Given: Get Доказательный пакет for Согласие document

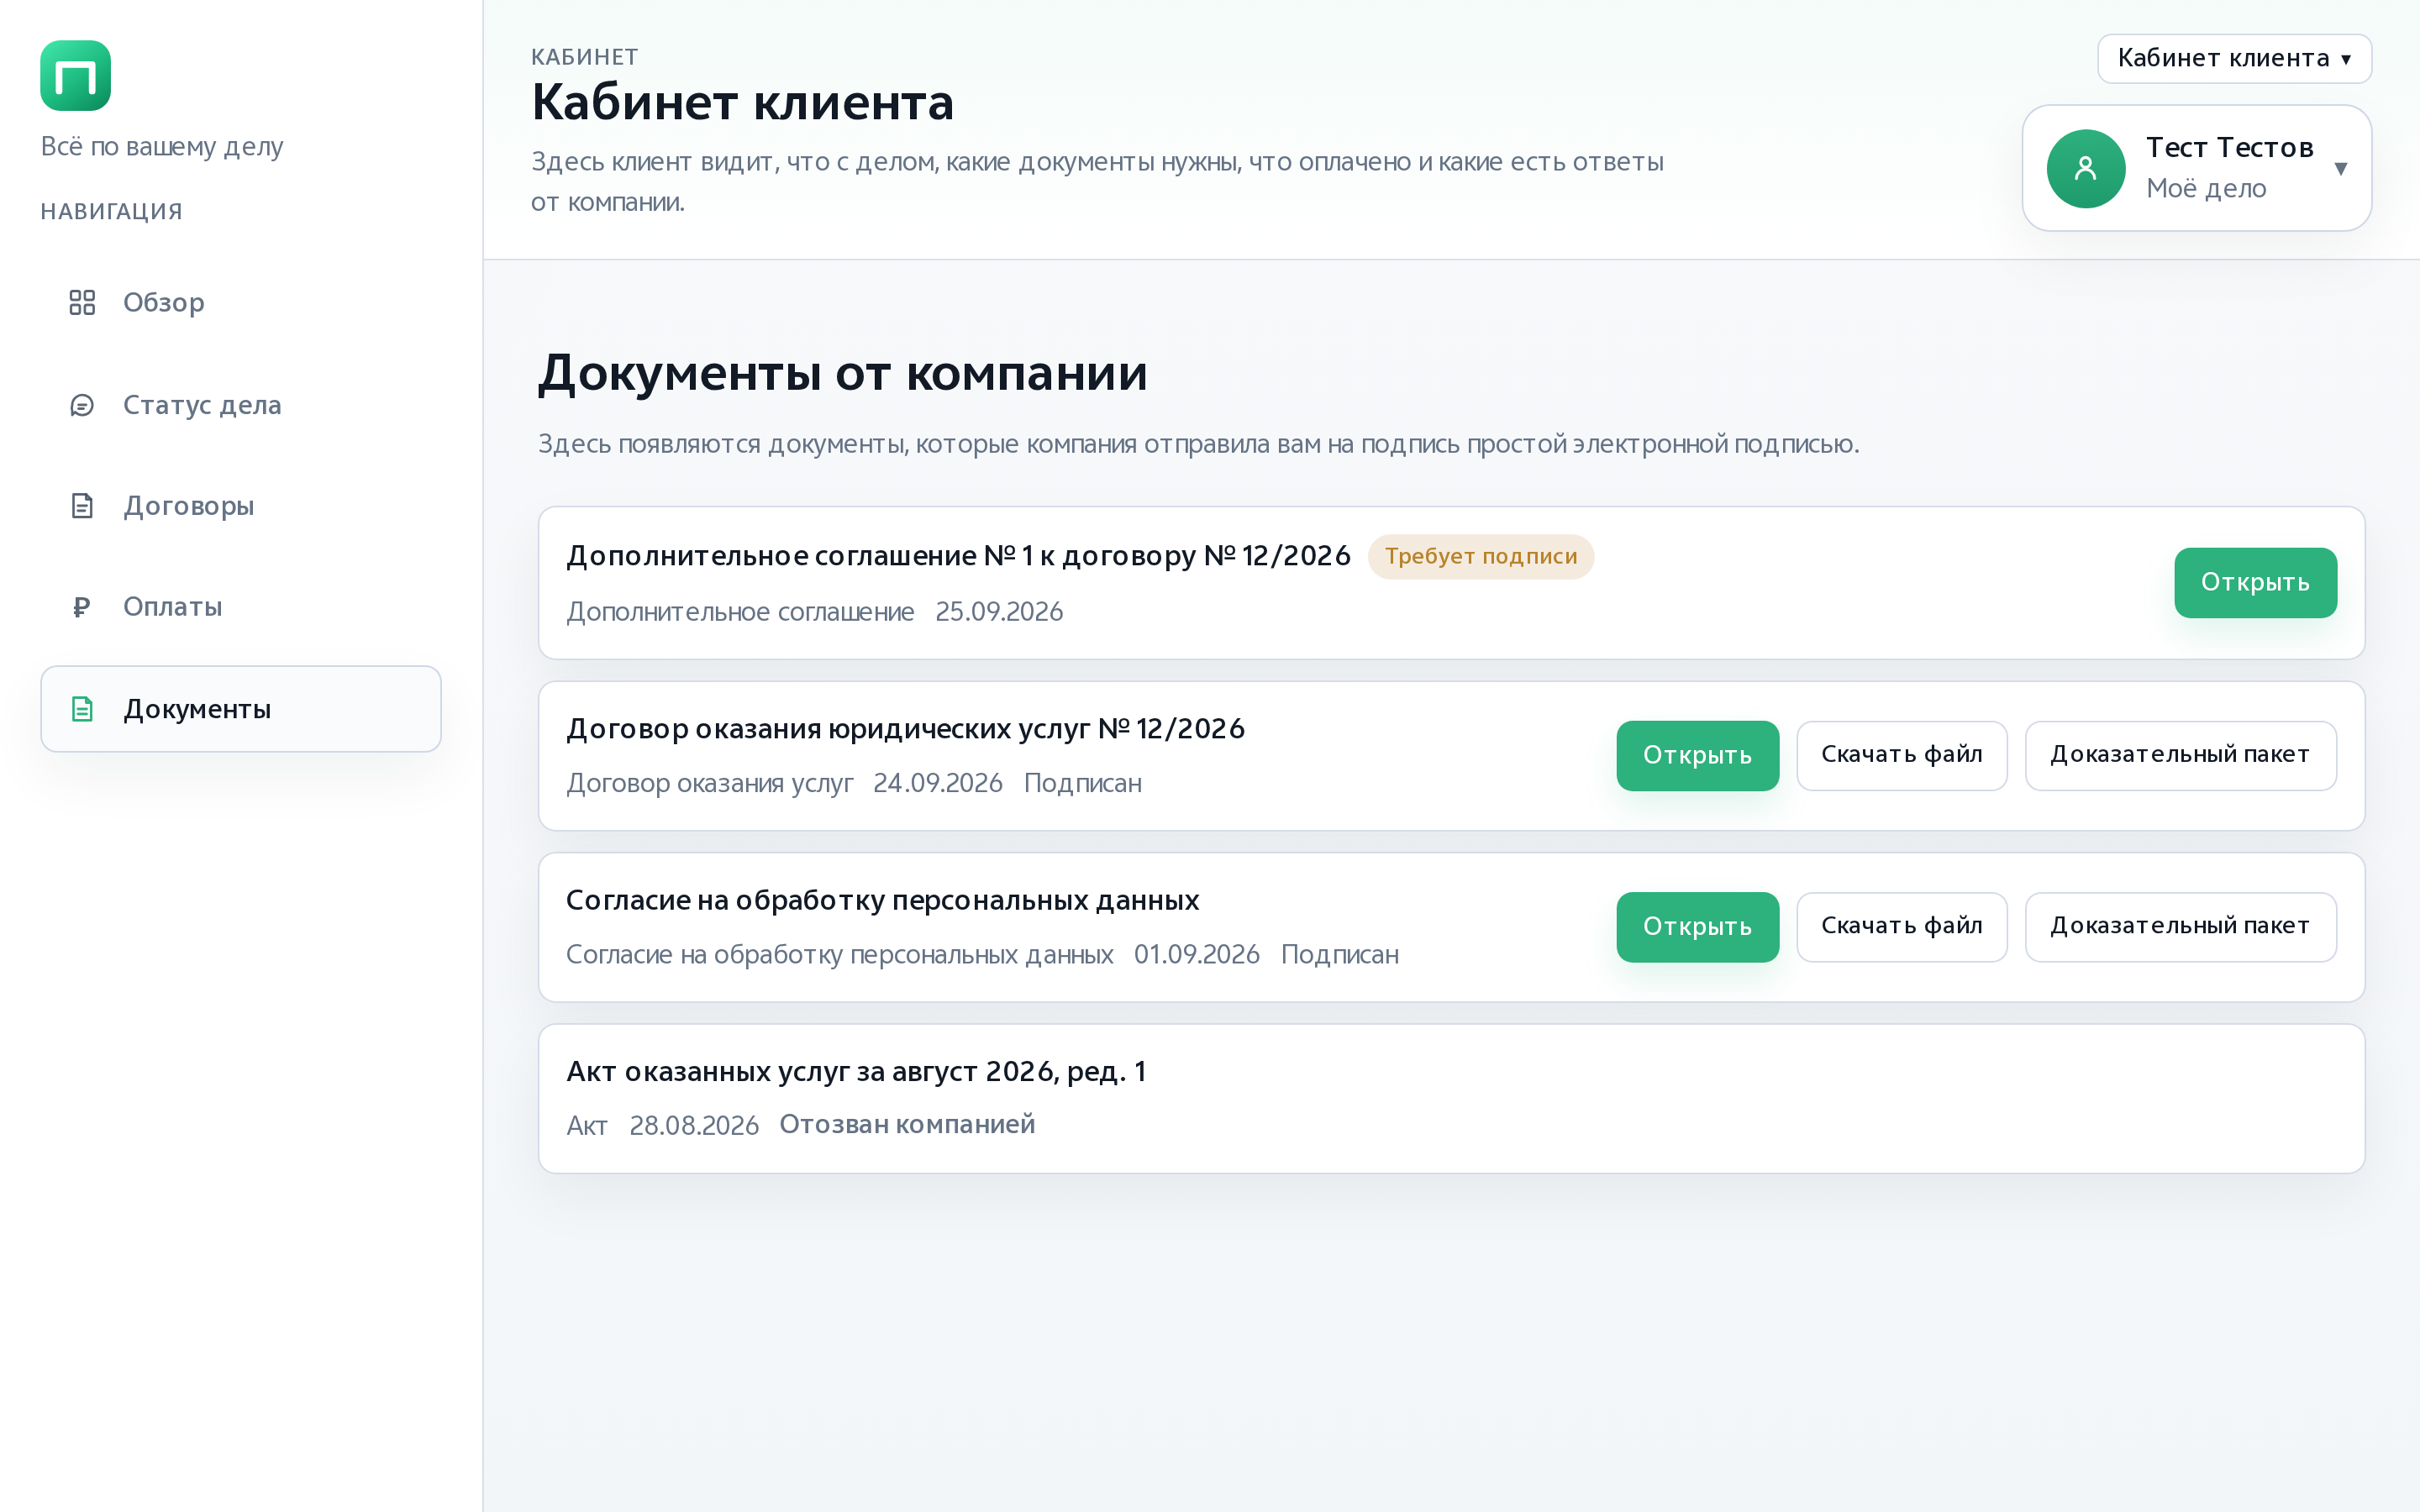Looking at the screenshot, I should [x=2180, y=927].
